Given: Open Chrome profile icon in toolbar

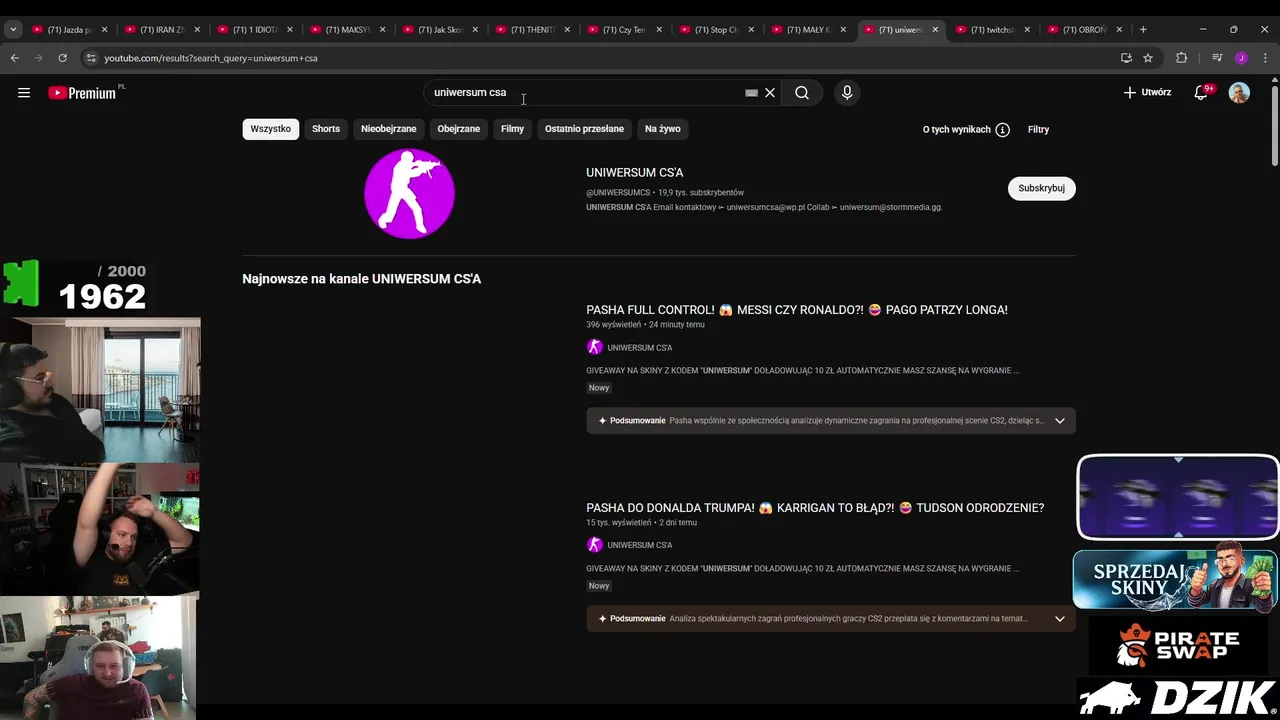Looking at the screenshot, I should coord(1241,58).
